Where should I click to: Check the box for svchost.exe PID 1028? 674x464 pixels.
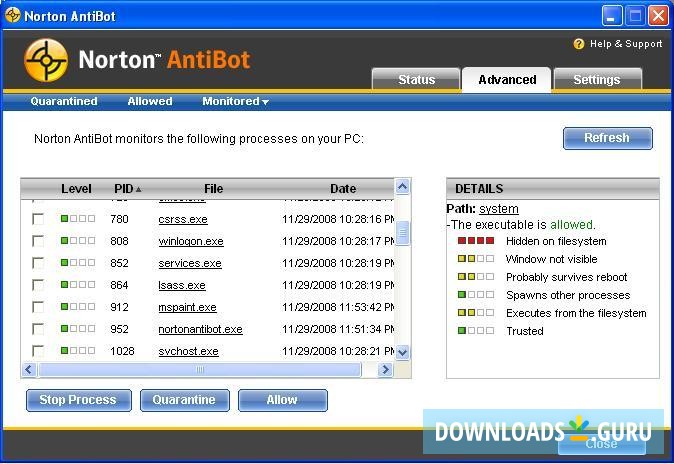pyautogui.click(x=38, y=351)
